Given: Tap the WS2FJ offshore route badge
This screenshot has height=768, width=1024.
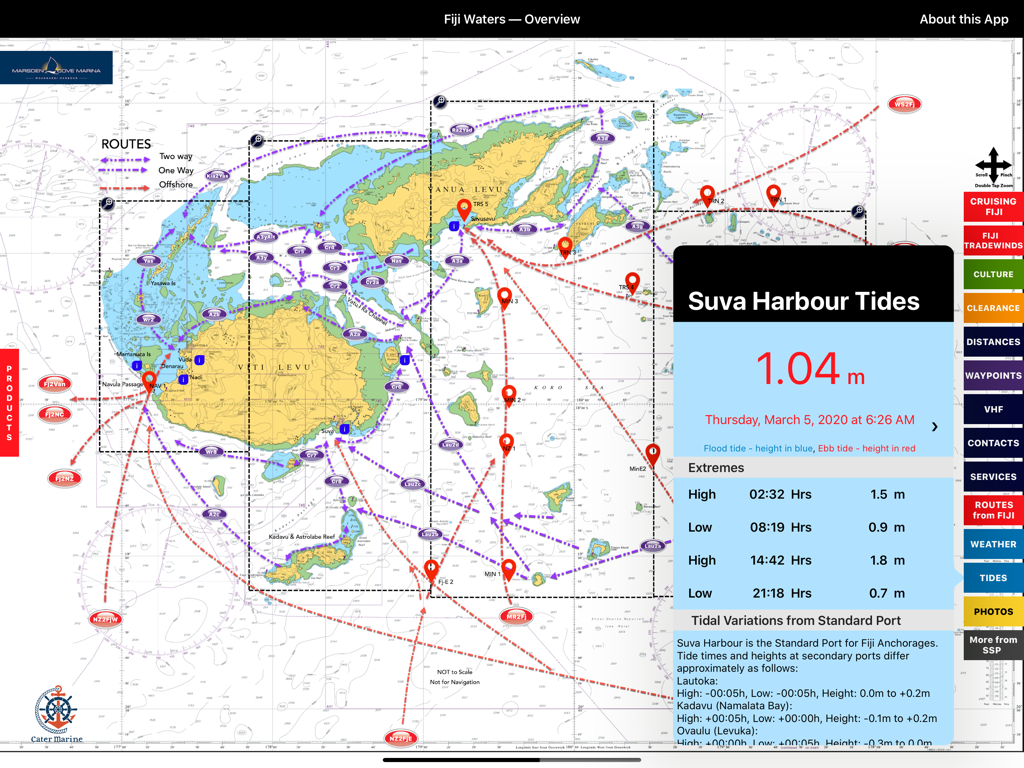Looking at the screenshot, I should (904, 102).
